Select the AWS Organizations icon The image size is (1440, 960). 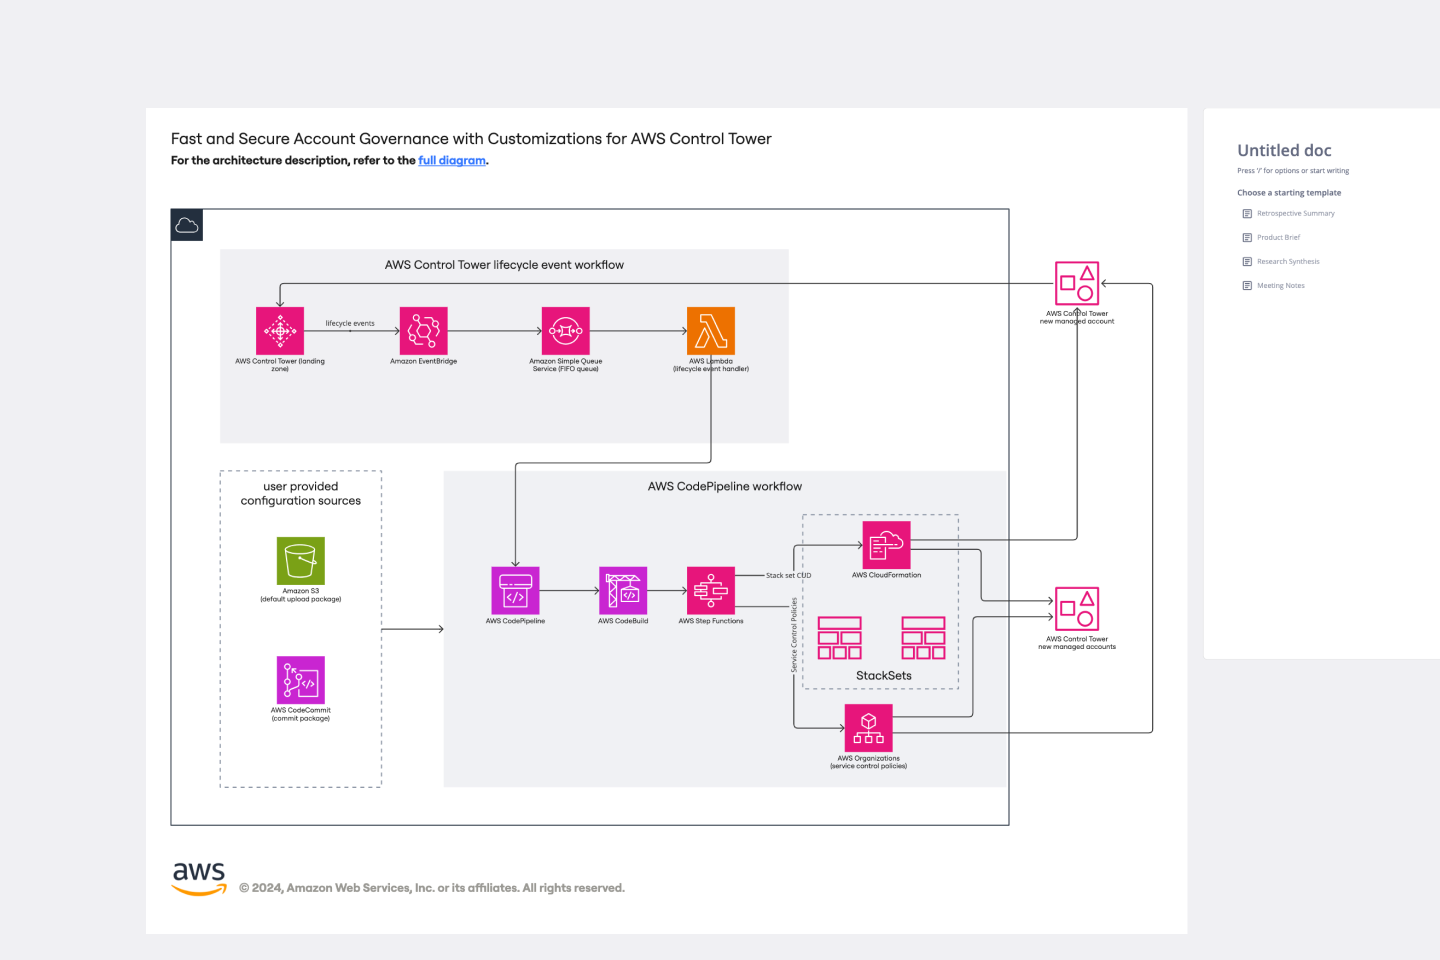(x=869, y=728)
